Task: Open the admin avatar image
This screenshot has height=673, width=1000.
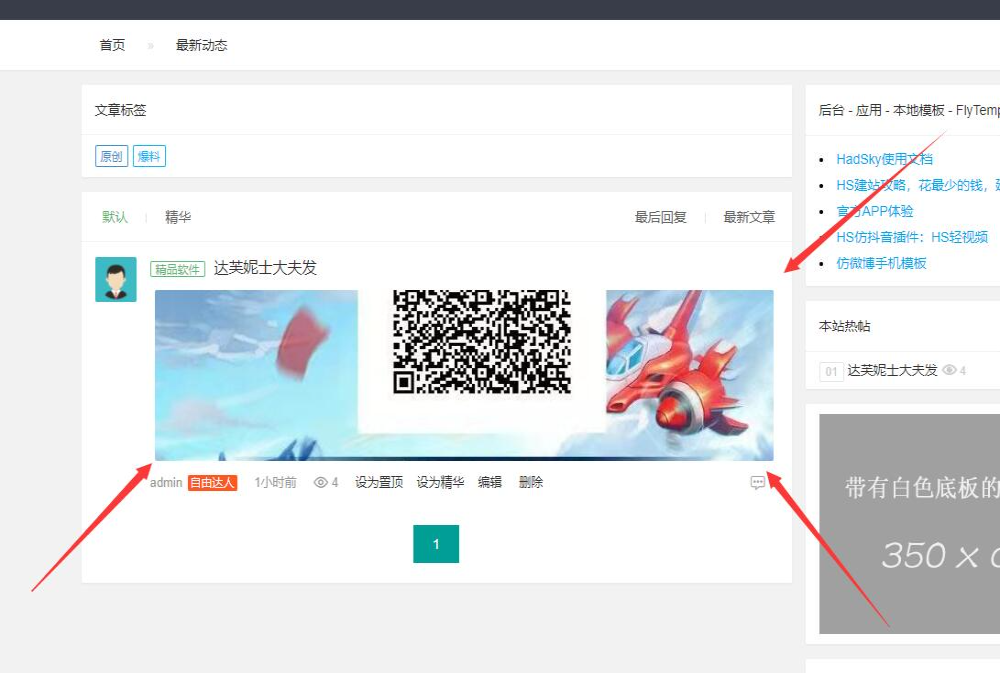Action: tap(115, 279)
